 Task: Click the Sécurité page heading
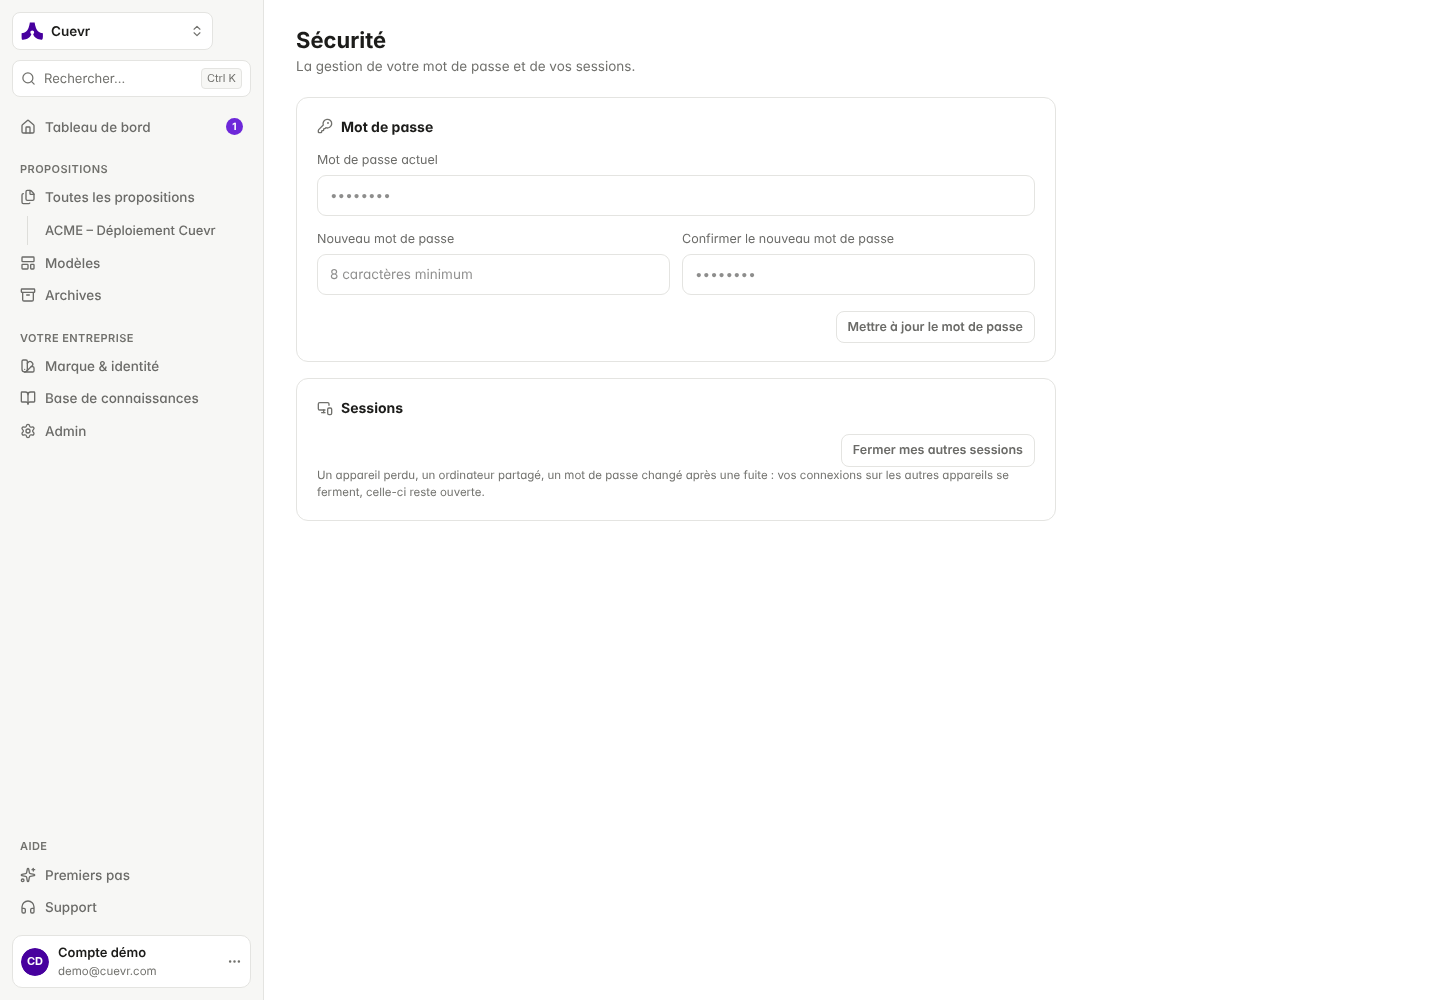[341, 40]
